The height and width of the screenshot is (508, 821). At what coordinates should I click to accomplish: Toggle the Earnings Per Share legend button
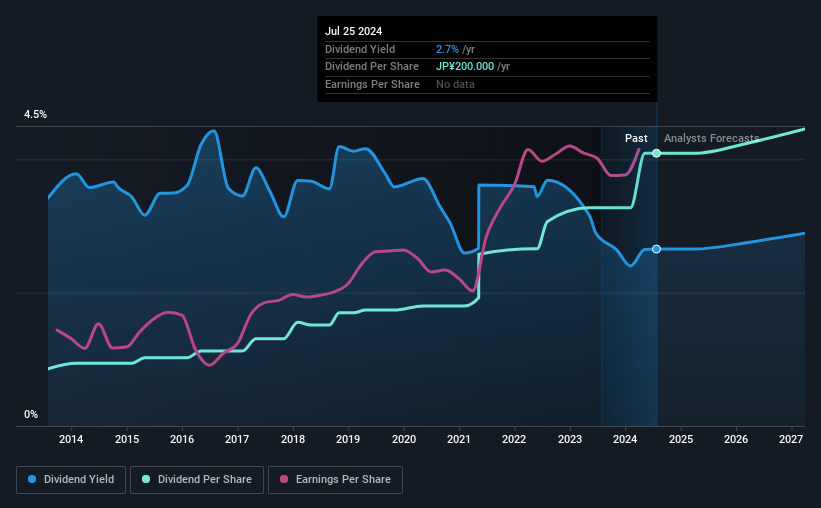(335, 480)
